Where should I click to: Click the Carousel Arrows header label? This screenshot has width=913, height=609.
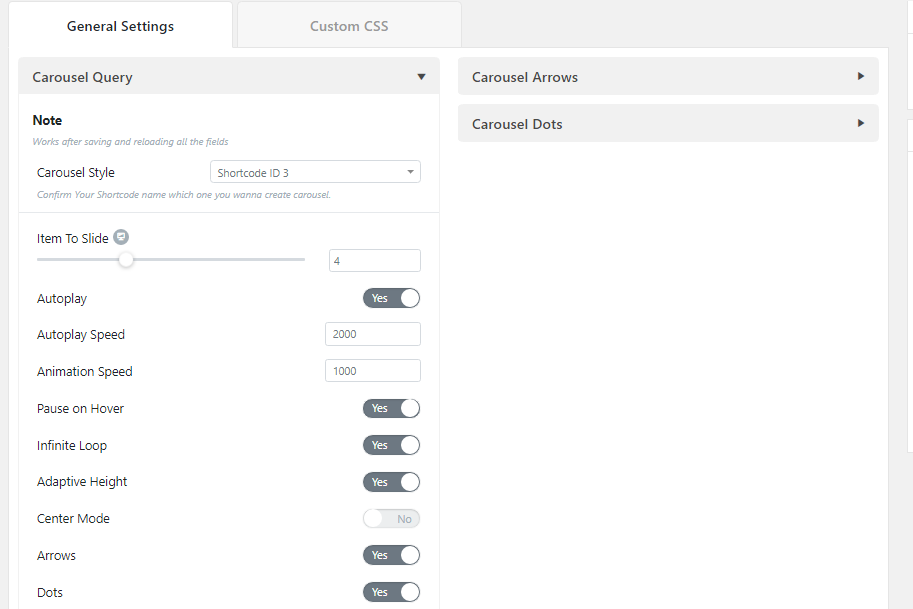pyautogui.click(x=525, y=77)
